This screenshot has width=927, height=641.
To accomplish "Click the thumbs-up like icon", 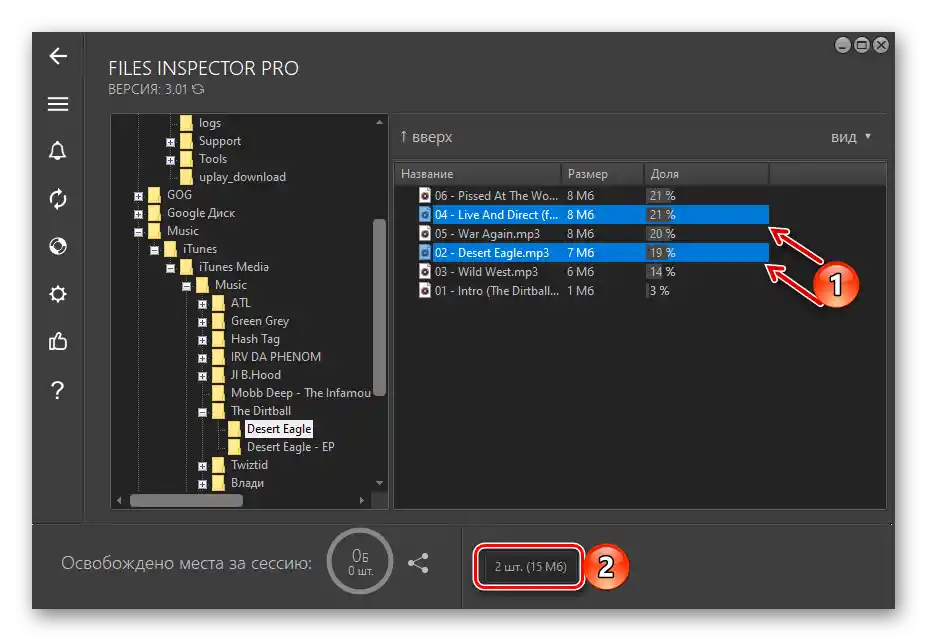I will pos(58,341).
